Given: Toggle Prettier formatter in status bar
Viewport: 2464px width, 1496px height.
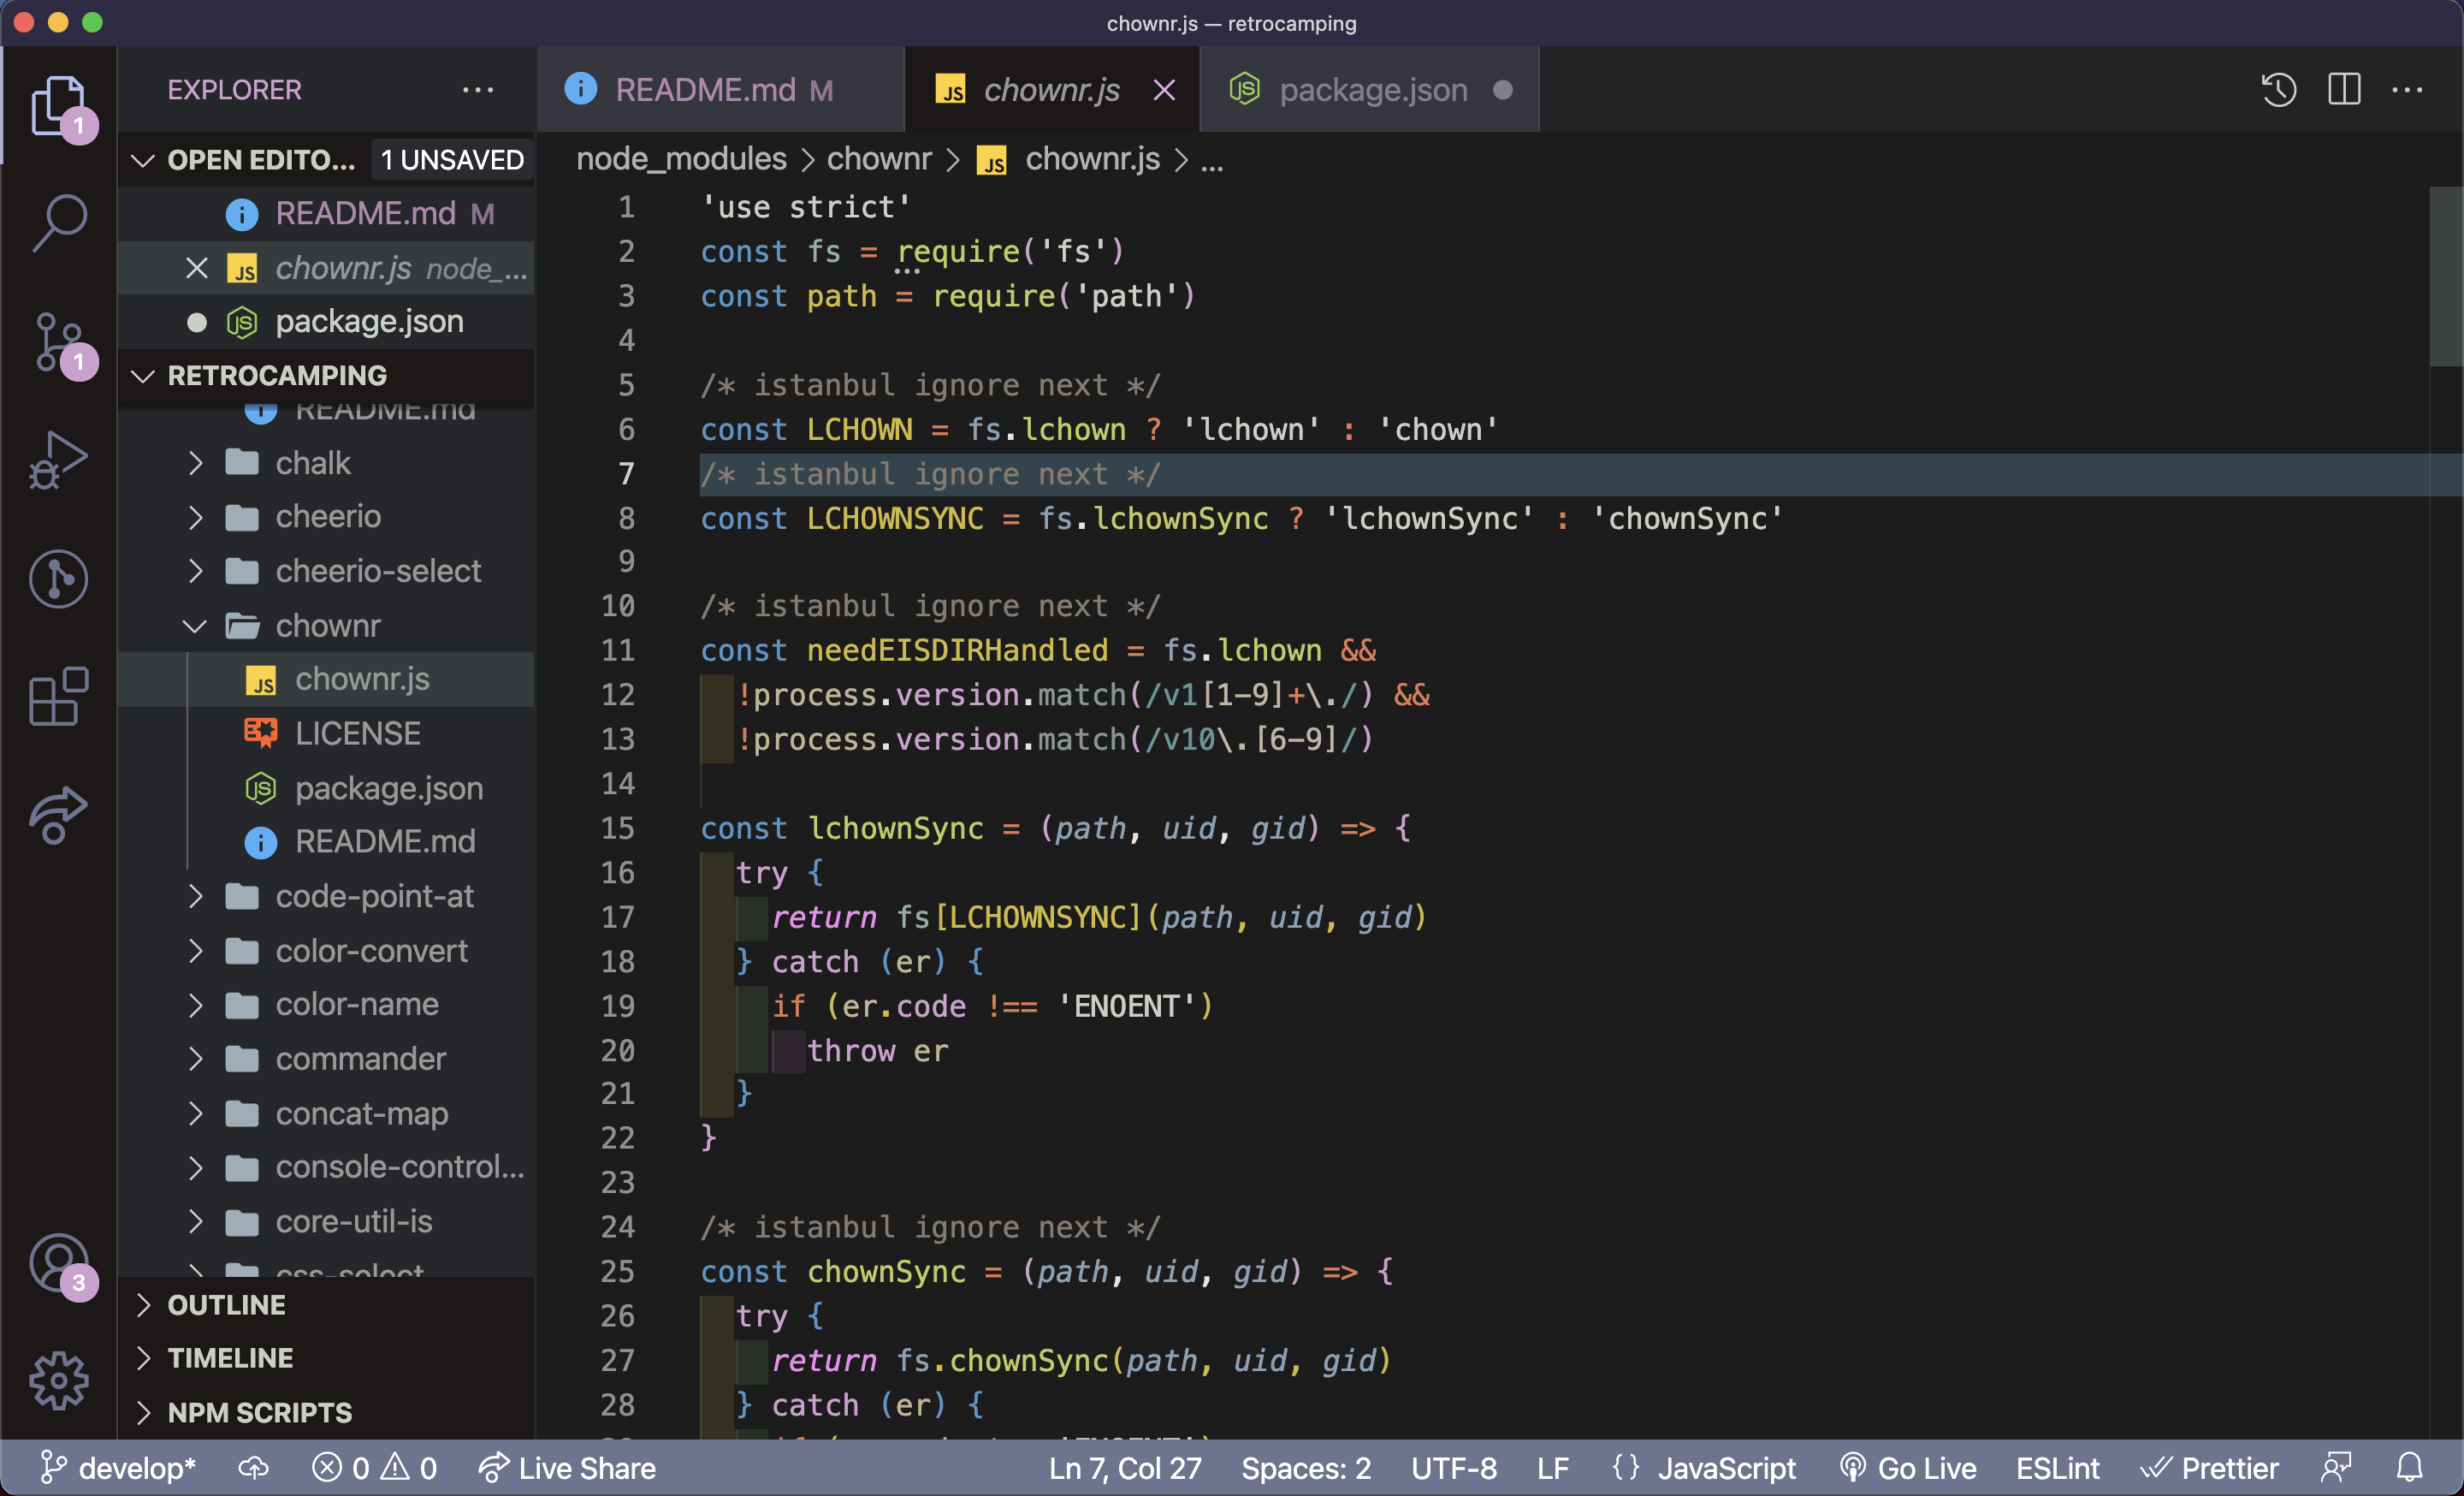Looking at the screenshot, I should tap(2209, 1467).
